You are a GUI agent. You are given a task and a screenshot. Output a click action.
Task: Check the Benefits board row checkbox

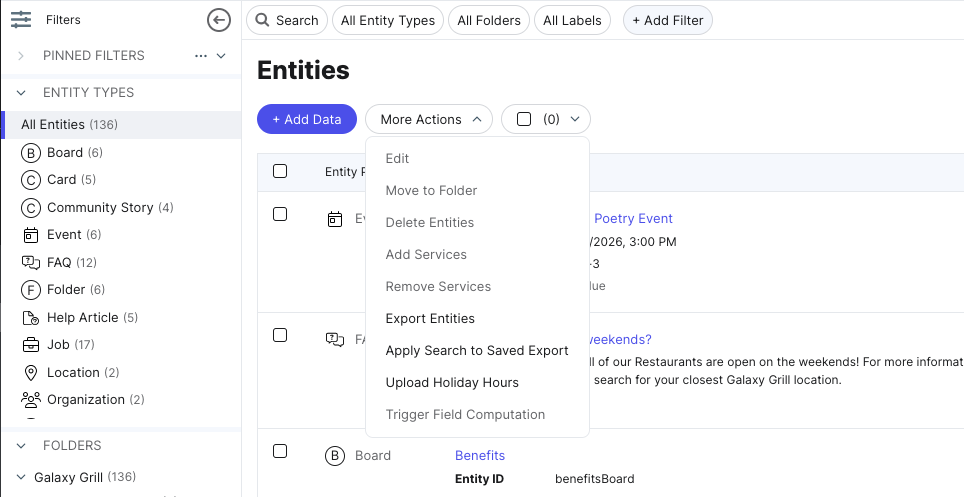280,451
